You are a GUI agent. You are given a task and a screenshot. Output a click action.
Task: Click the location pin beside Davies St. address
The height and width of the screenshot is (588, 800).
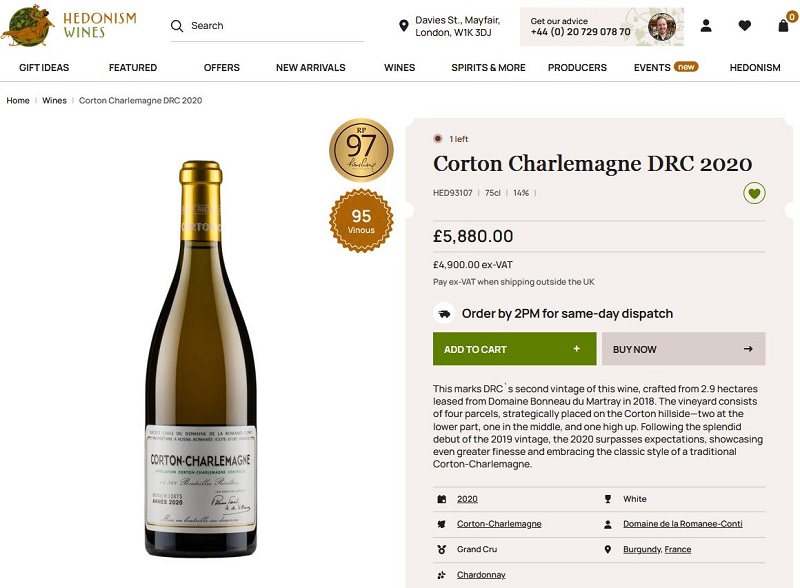tap(403, 25)
